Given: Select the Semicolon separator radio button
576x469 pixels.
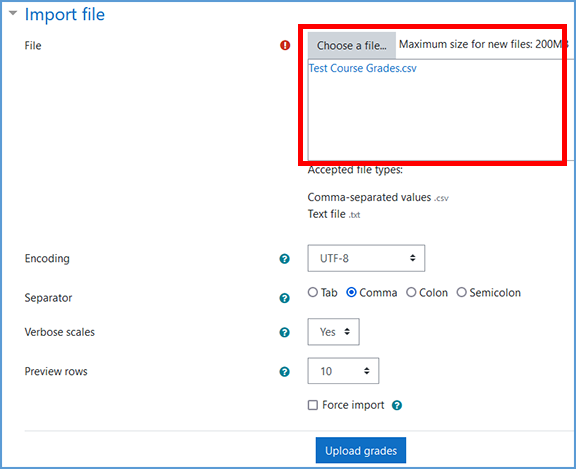Looking at the screenshot, I should point(461,292).
